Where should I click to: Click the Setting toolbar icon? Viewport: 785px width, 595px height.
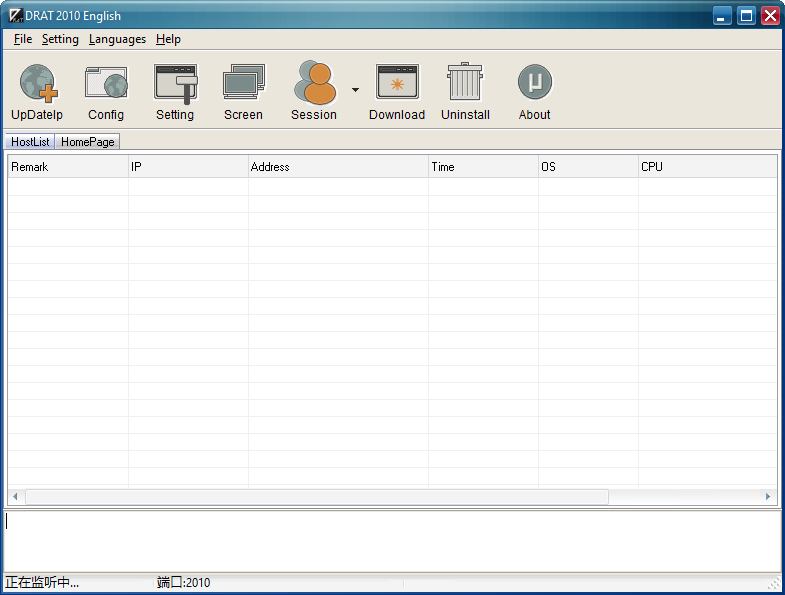175,83
